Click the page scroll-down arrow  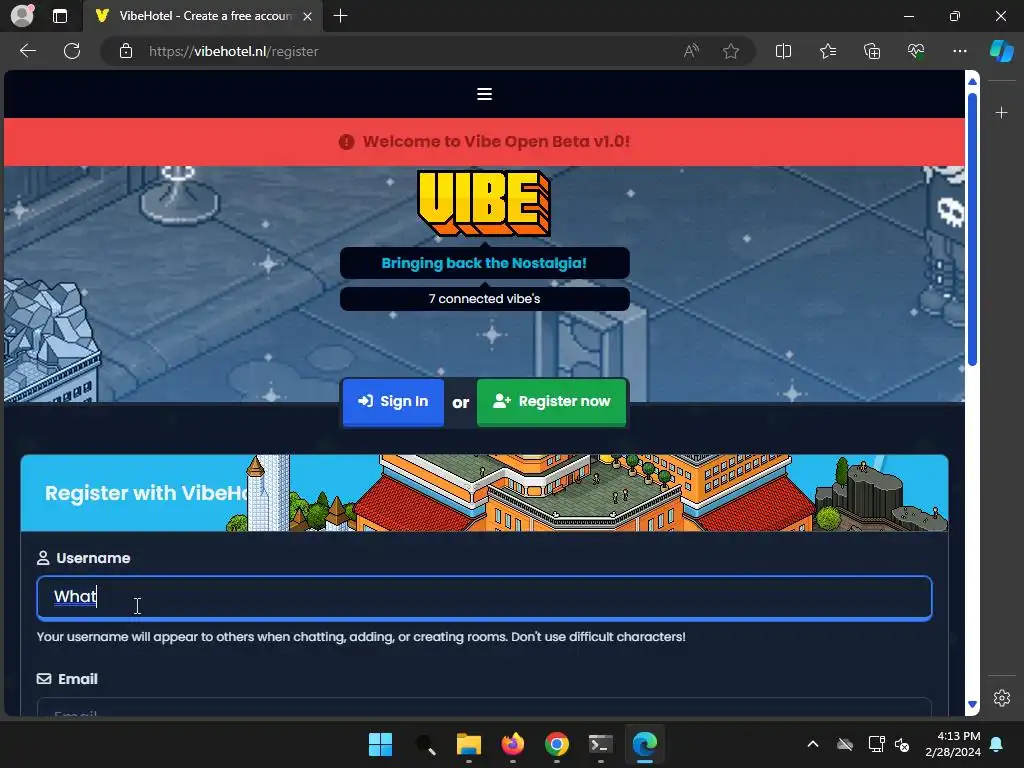972,705
